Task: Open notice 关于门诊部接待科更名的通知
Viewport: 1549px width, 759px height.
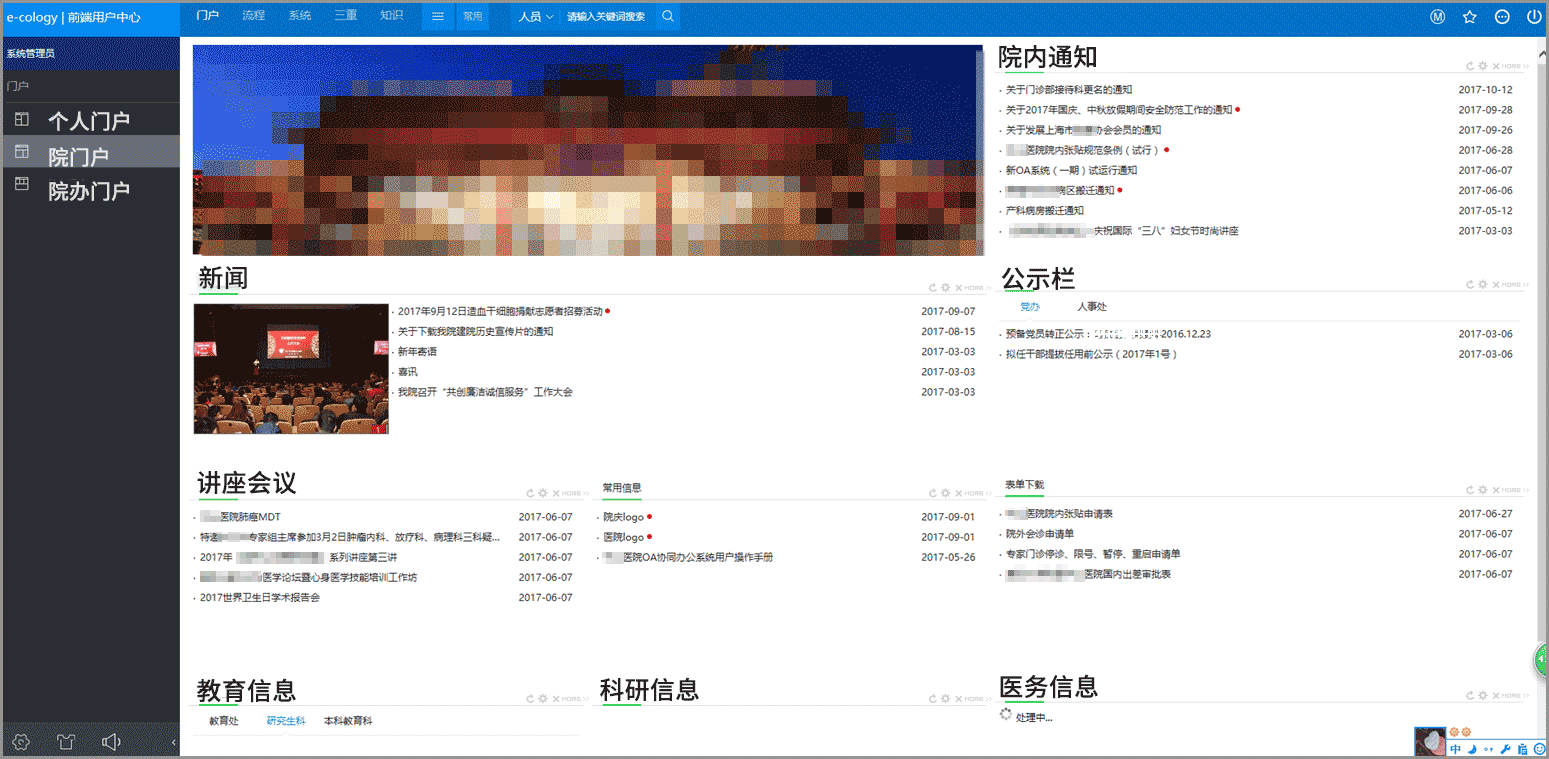Action: (x=1069, y=90)
